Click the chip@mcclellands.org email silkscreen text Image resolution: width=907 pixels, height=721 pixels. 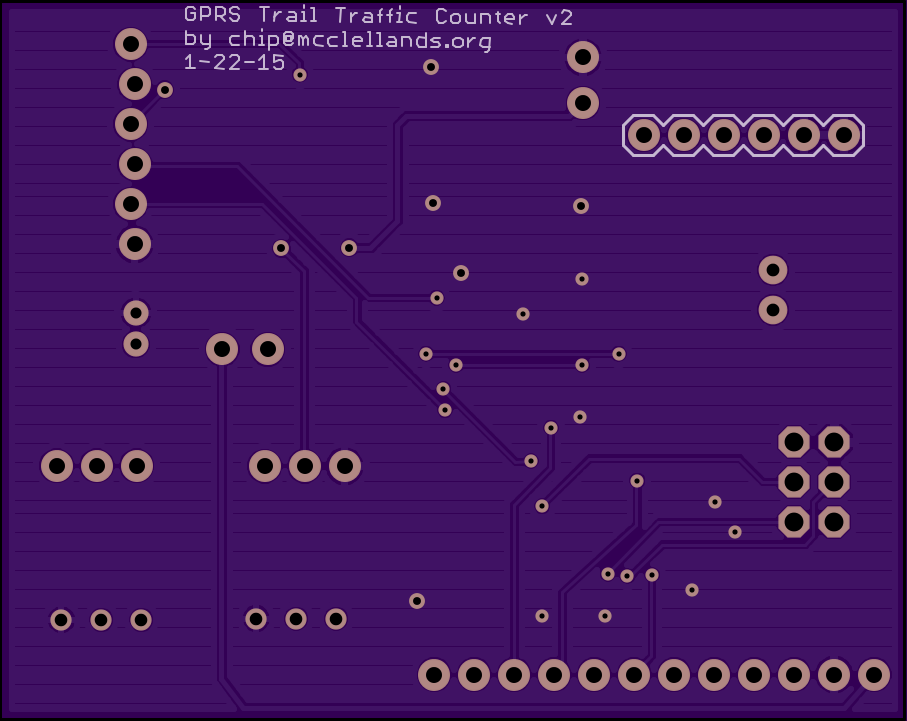(338, 40)
